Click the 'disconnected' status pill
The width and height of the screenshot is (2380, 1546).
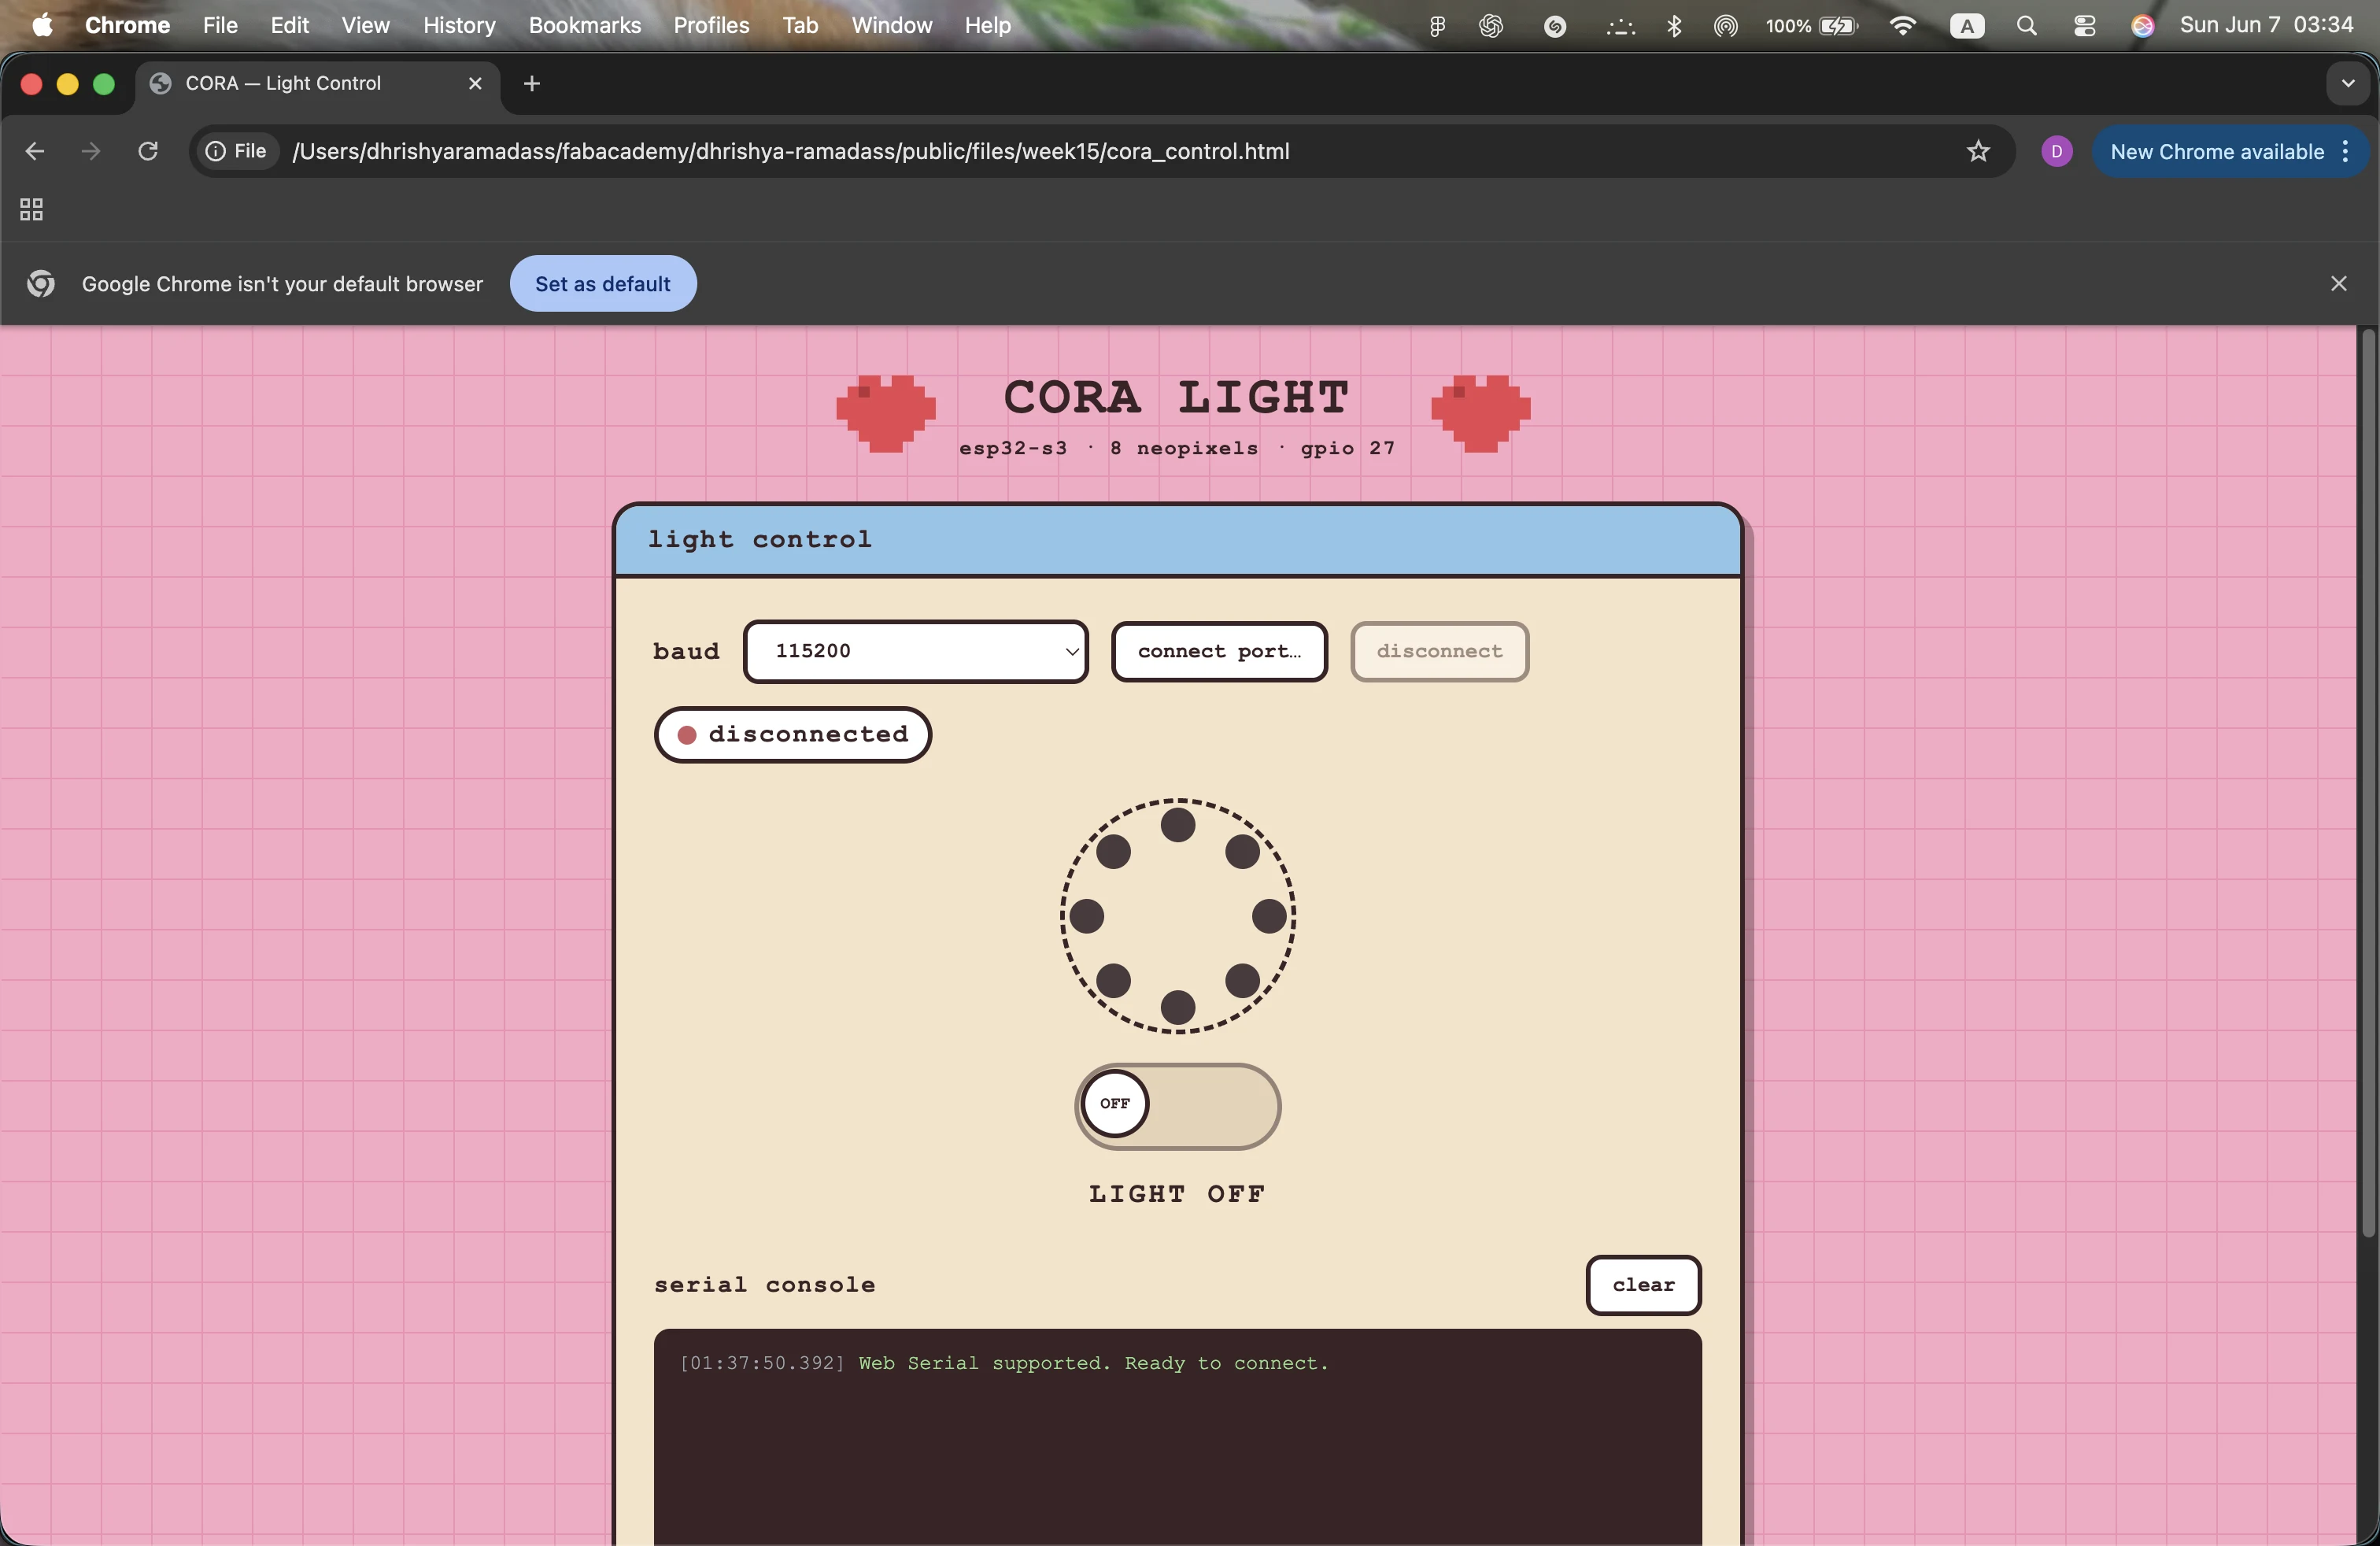tap(793, 735)
